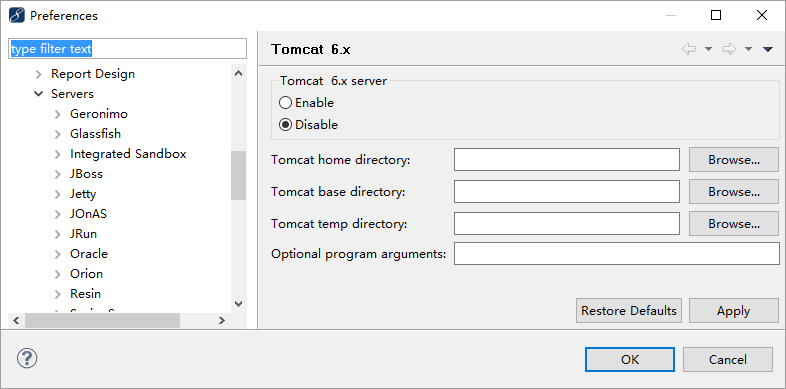Open the back history dropdown arrow
This screenshot has width=786, height=389.
point(708,49)
